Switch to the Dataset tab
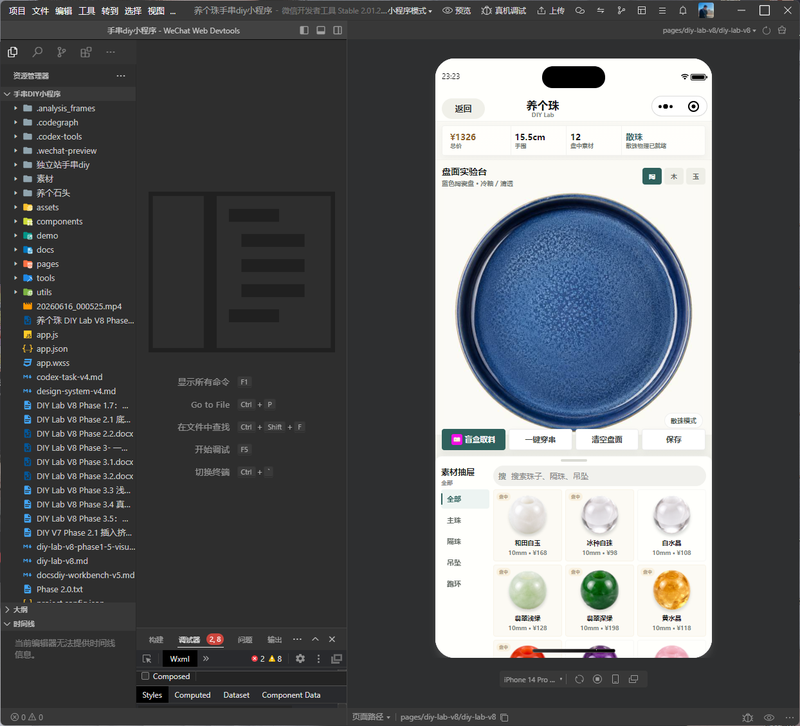Screen dimensions: 800x726 click(x=237, y=695)
